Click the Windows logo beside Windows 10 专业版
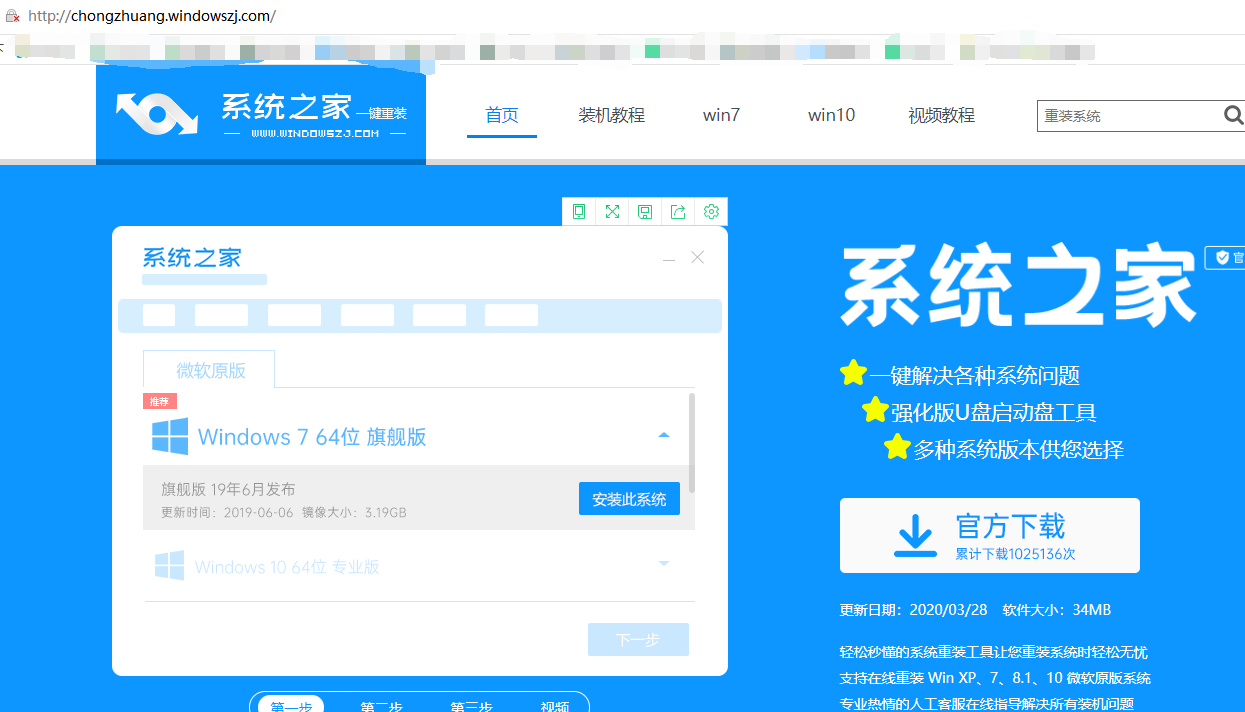This screenshot has width=1245, height=712. (x=171, y=565)
